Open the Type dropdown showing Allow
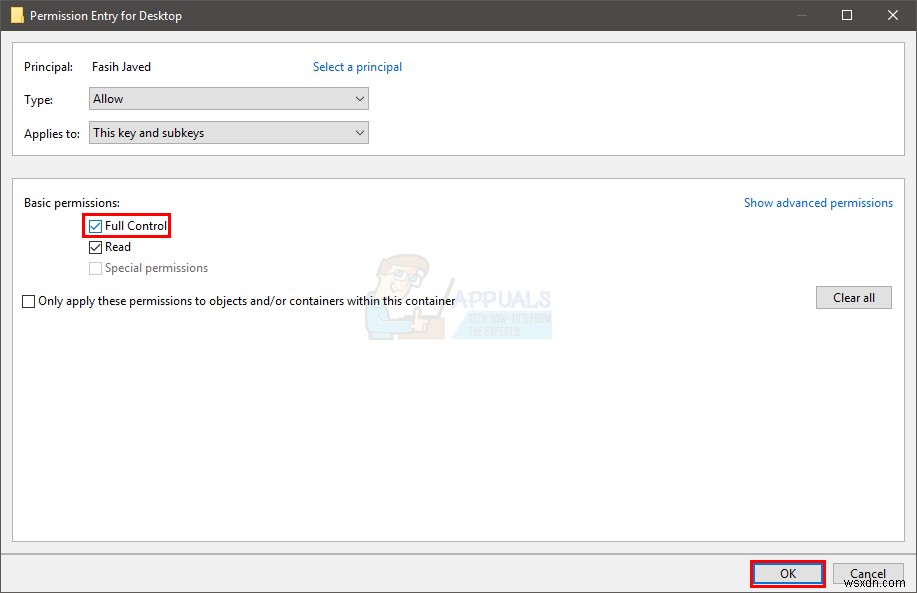This screenshot has height=593, width=917. [229, 99]
